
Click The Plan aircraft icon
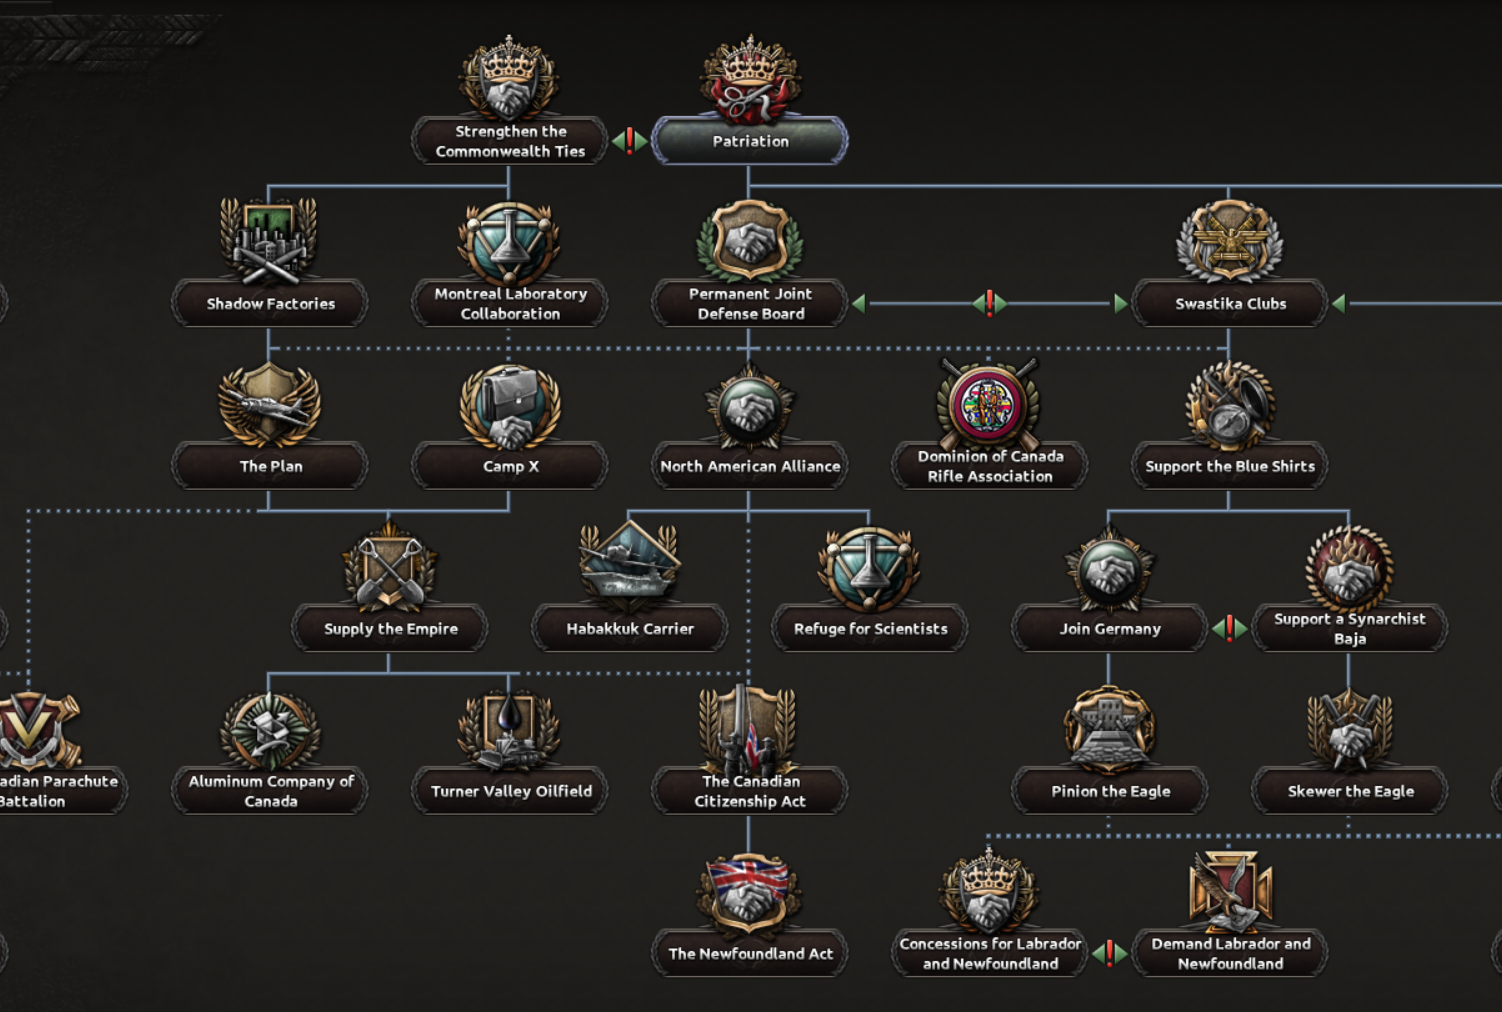pyautogui.click(x=269, y=405)
